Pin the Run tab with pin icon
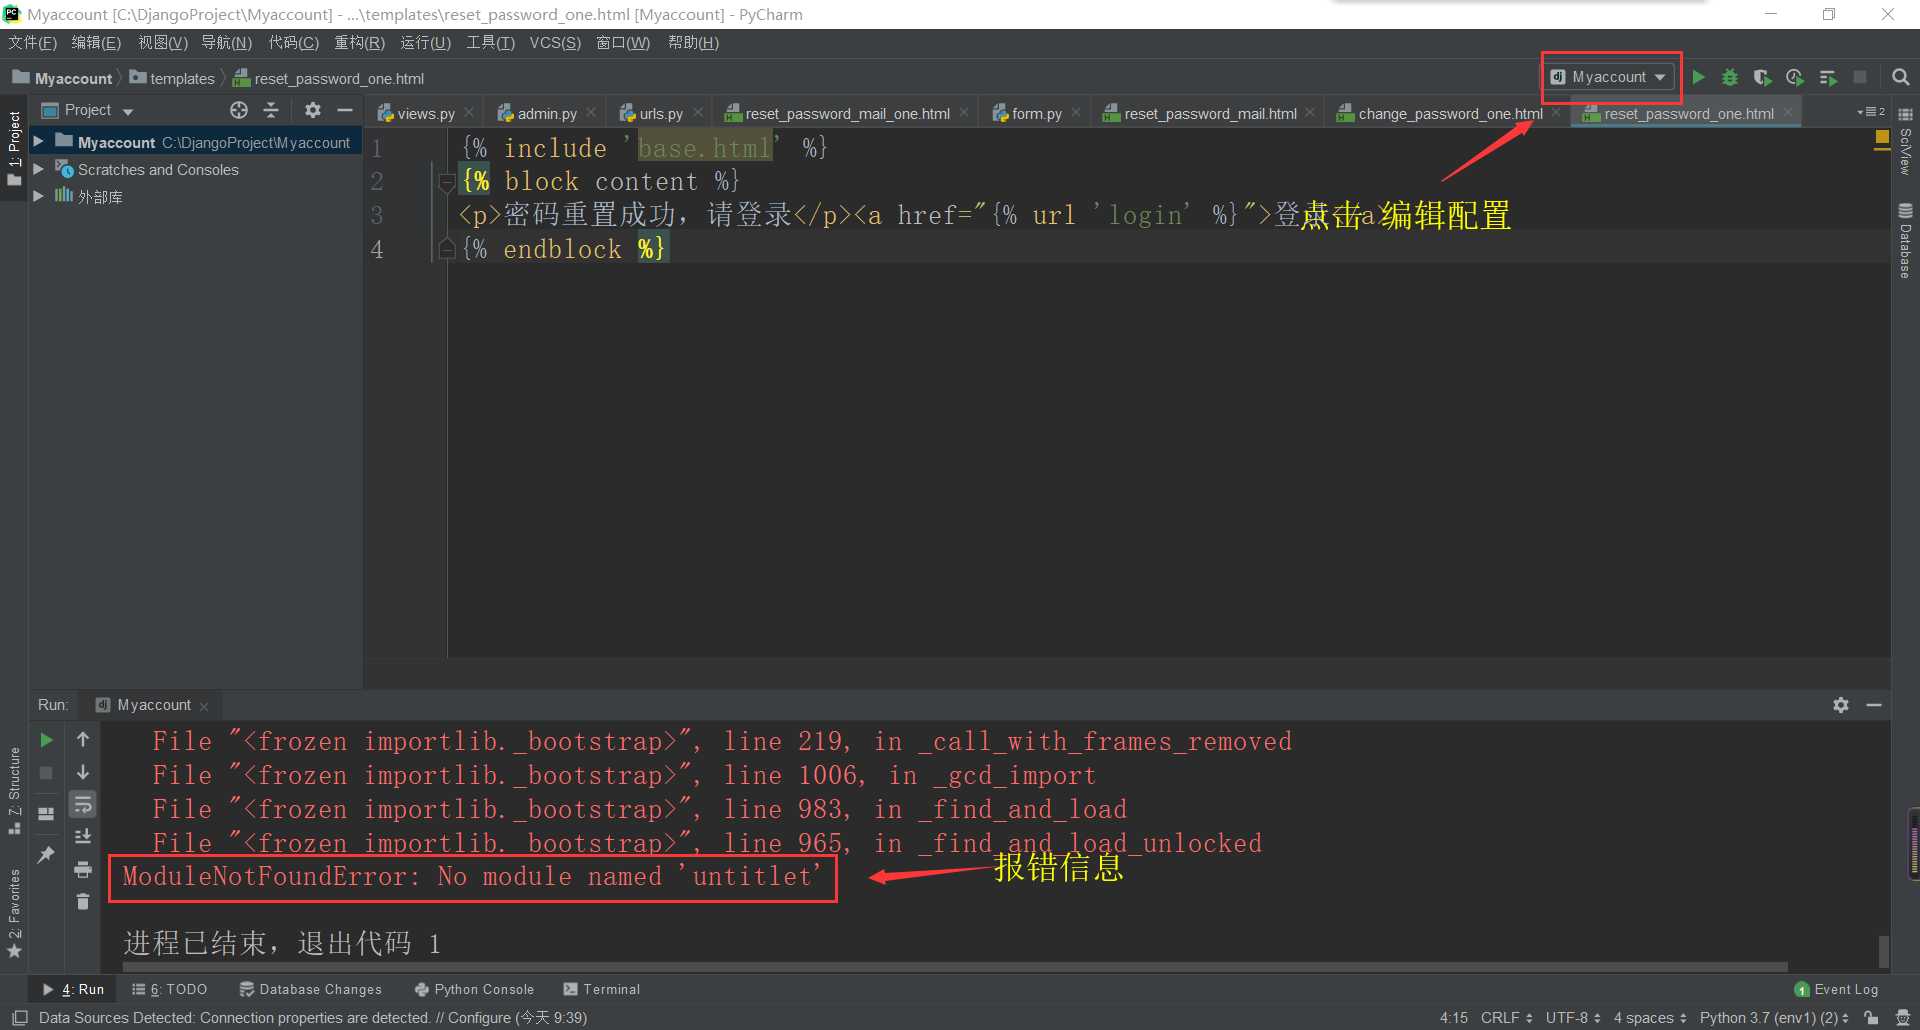 (46, 855)
